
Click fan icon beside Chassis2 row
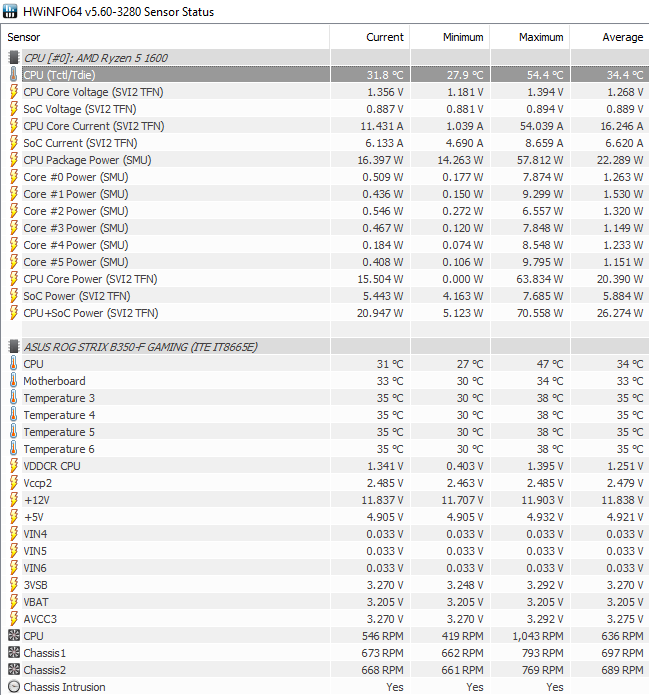14,669
